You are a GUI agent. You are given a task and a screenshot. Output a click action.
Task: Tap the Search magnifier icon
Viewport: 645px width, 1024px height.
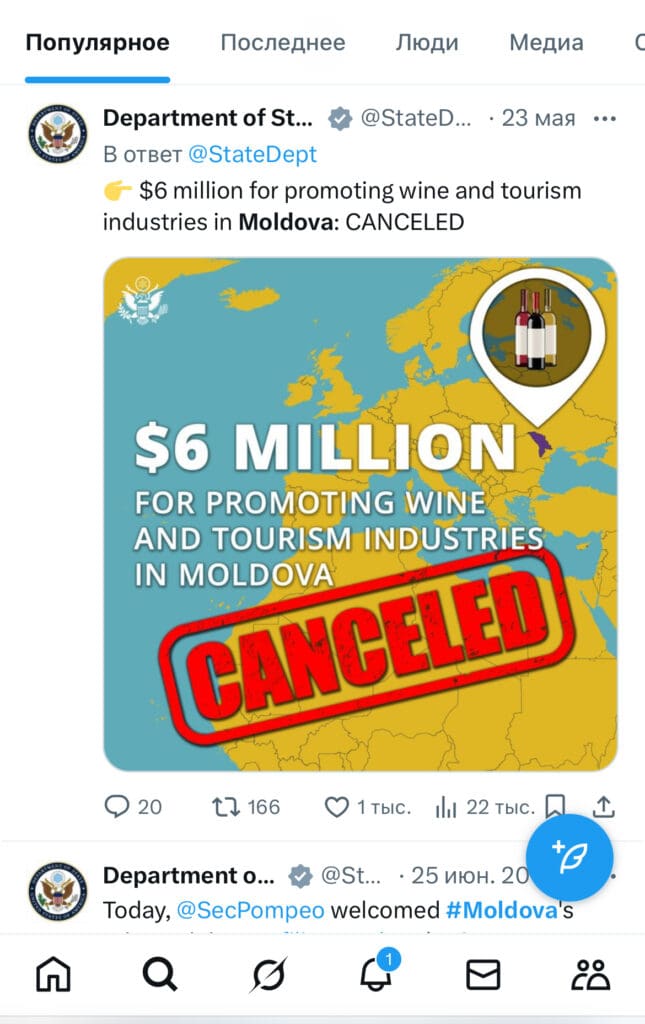[x=160, y=973]
